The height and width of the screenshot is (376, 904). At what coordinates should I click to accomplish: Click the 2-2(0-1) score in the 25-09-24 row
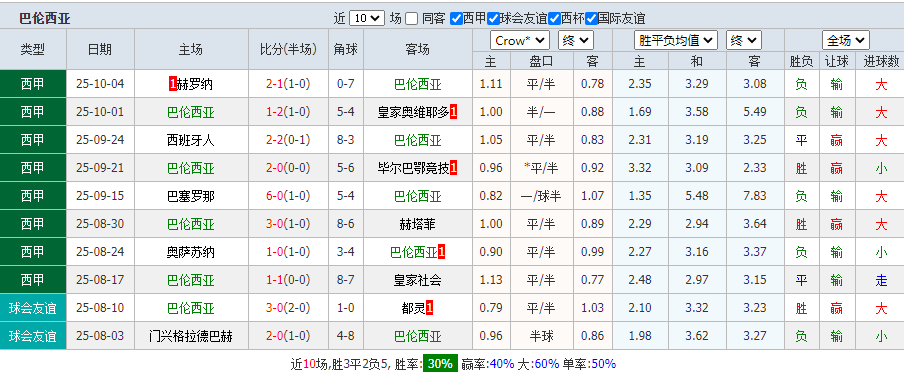click(x=288, y=140)
